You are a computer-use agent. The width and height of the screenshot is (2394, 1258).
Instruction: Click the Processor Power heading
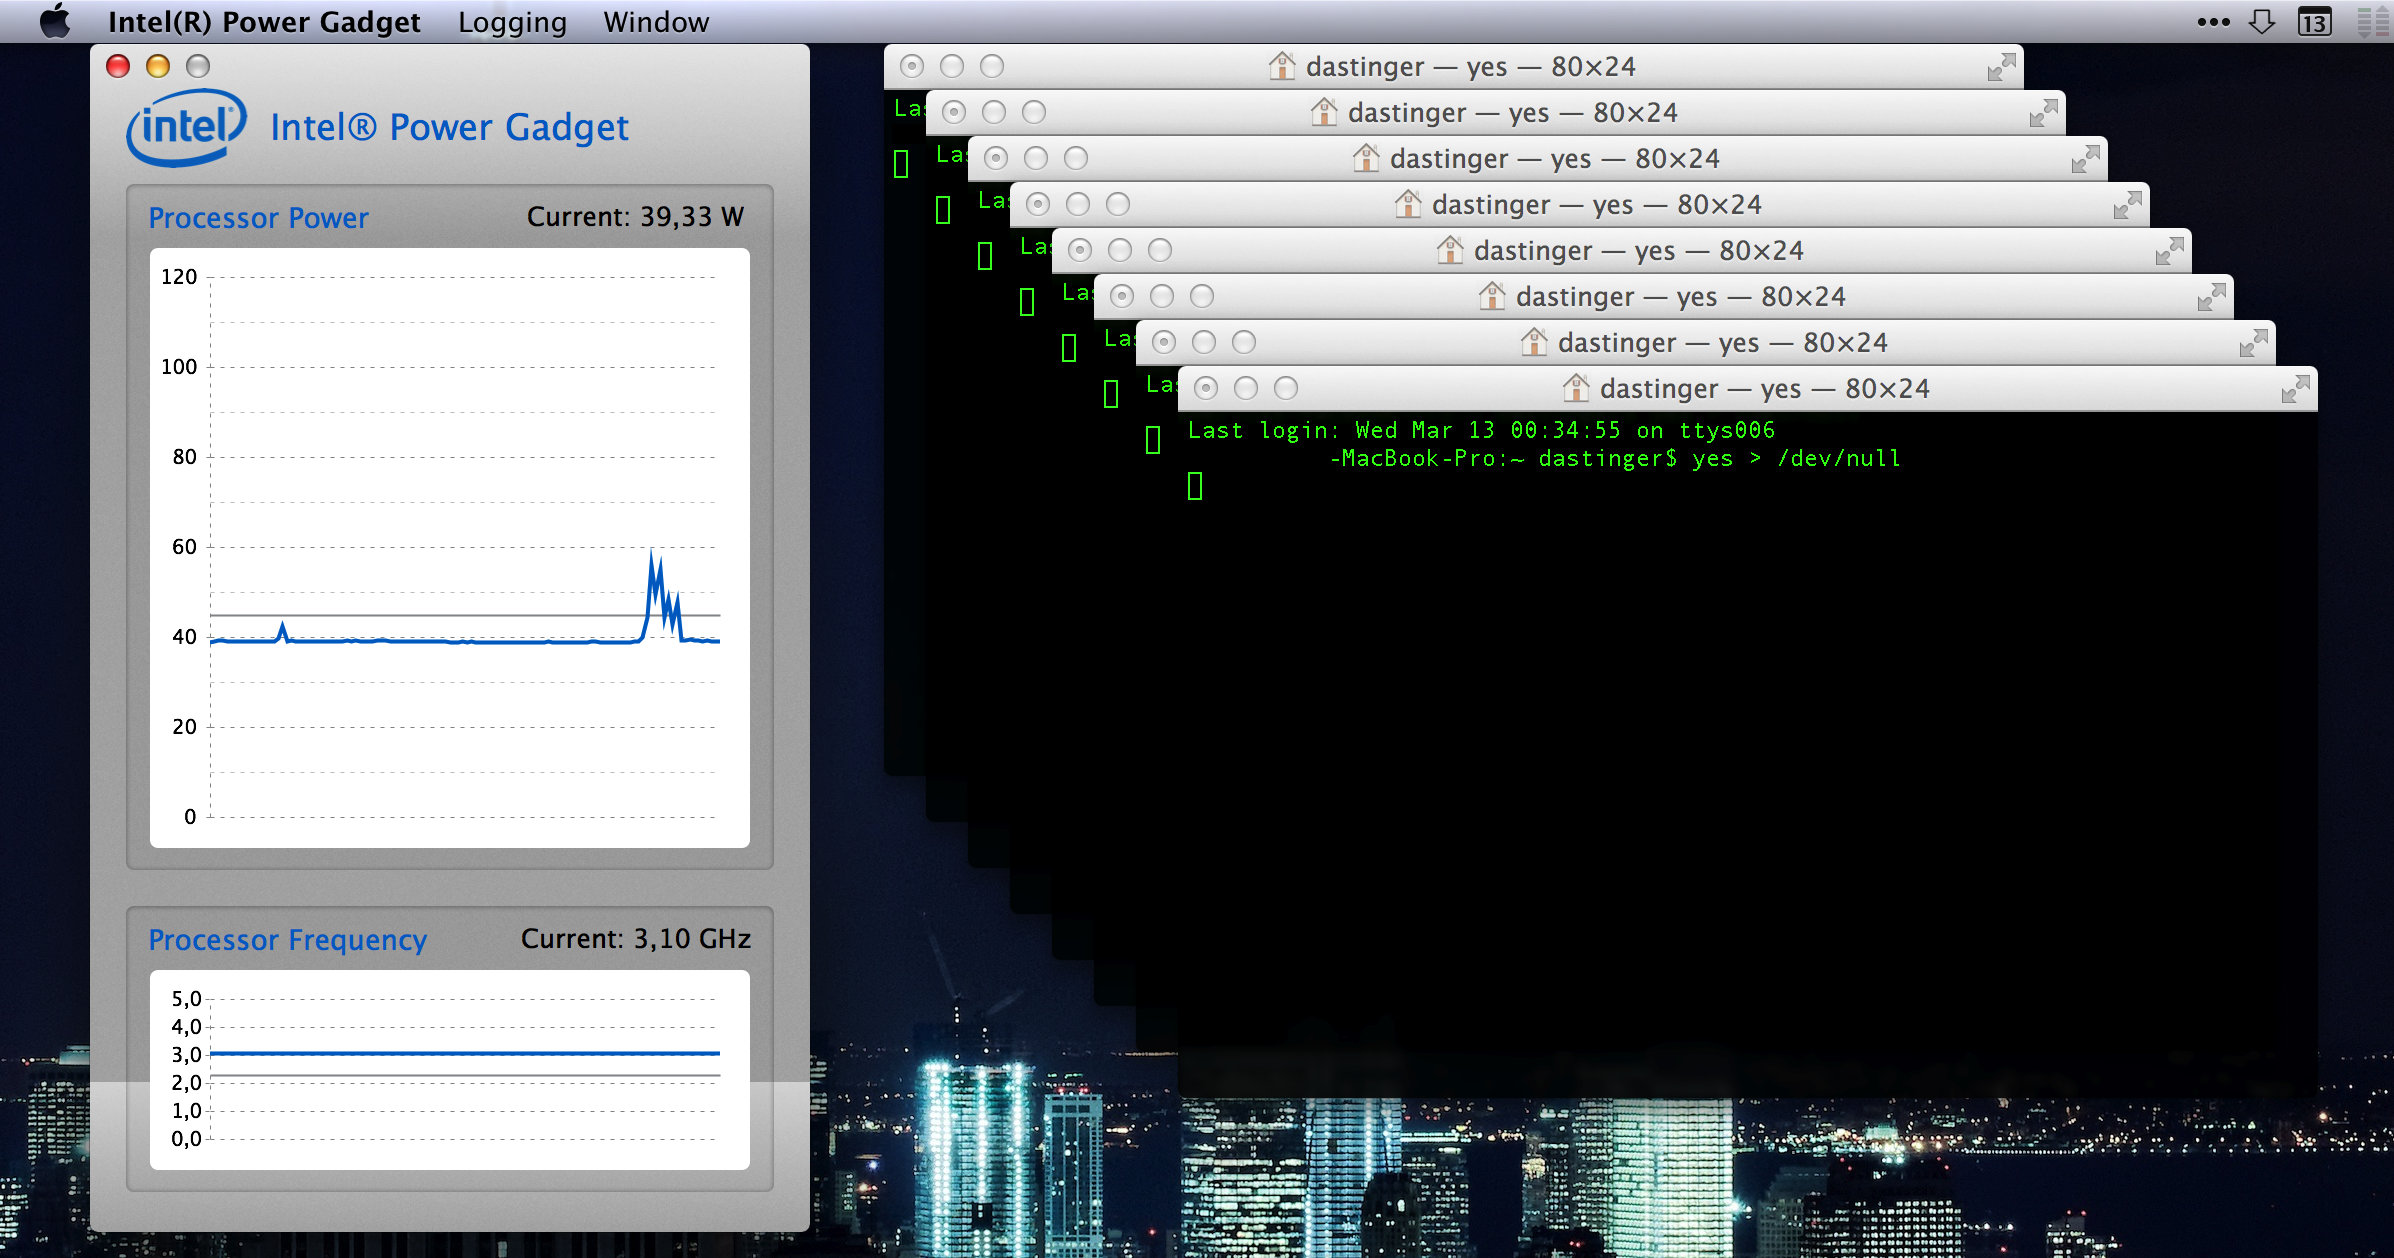(258, 218)
